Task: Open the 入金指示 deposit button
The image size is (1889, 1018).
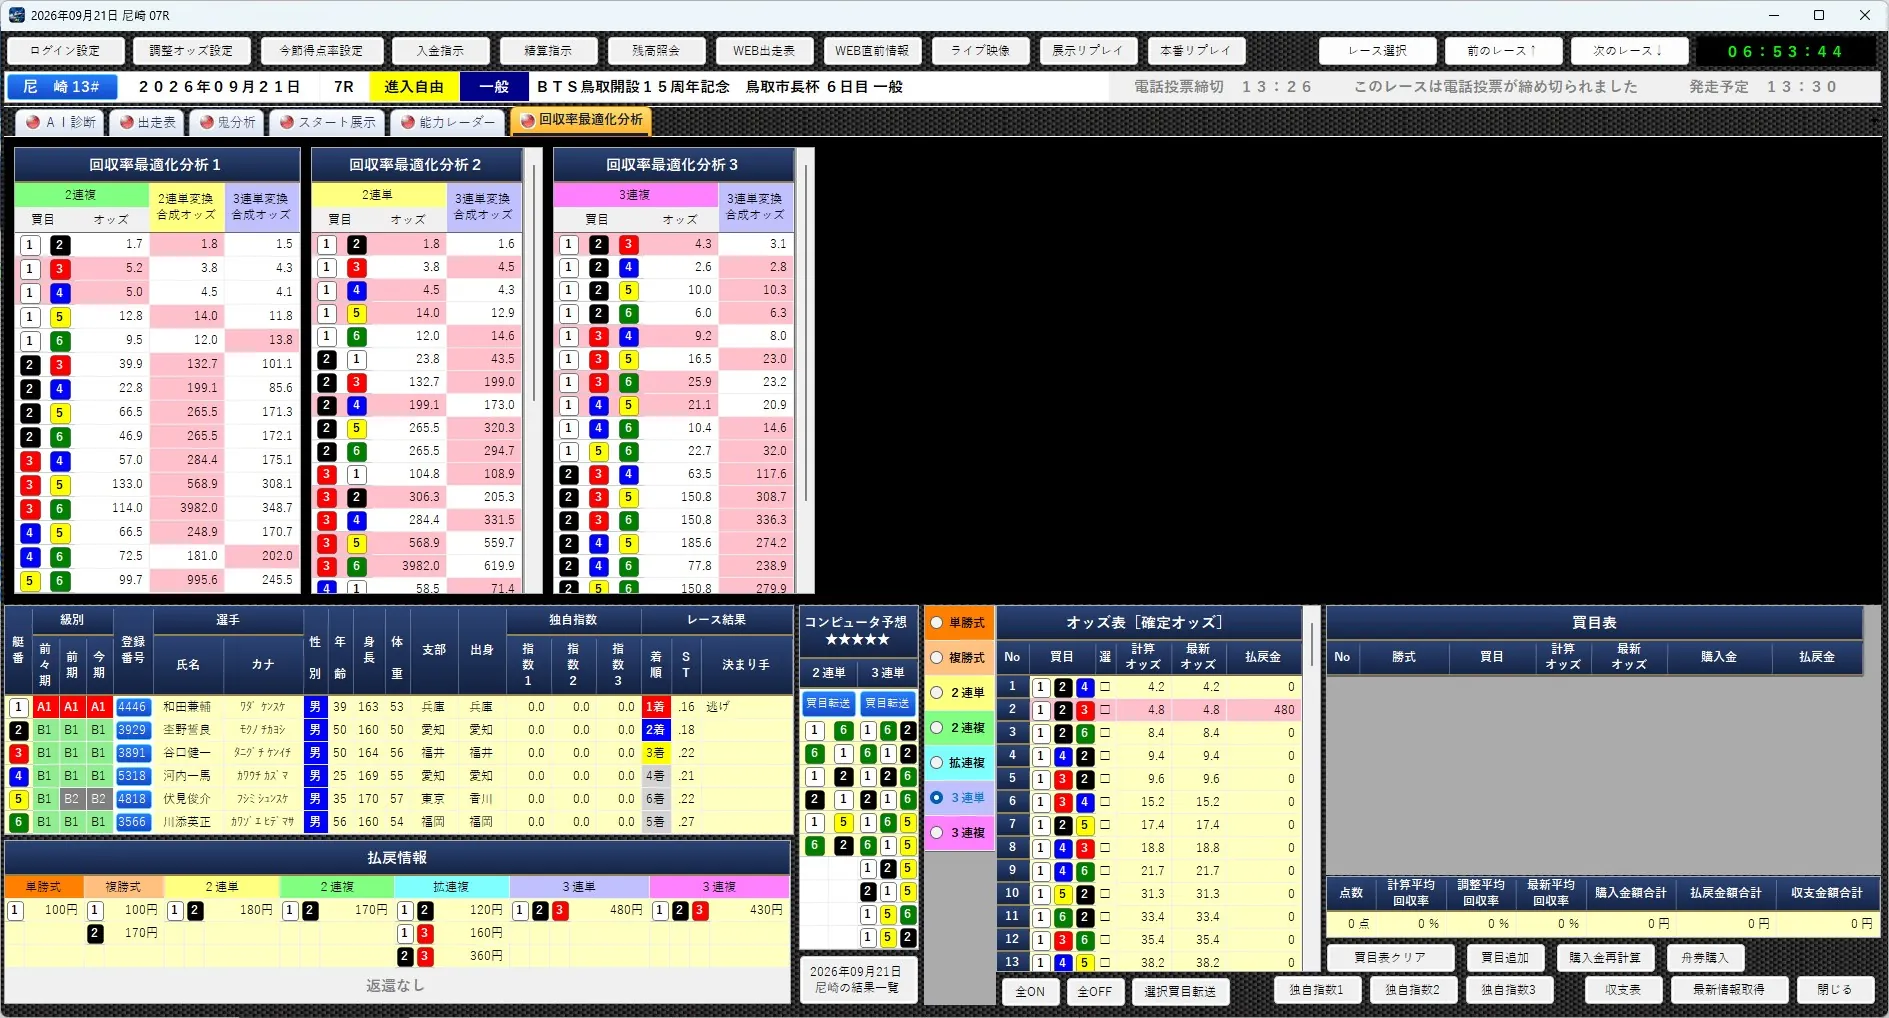Action: click(440, 51)
